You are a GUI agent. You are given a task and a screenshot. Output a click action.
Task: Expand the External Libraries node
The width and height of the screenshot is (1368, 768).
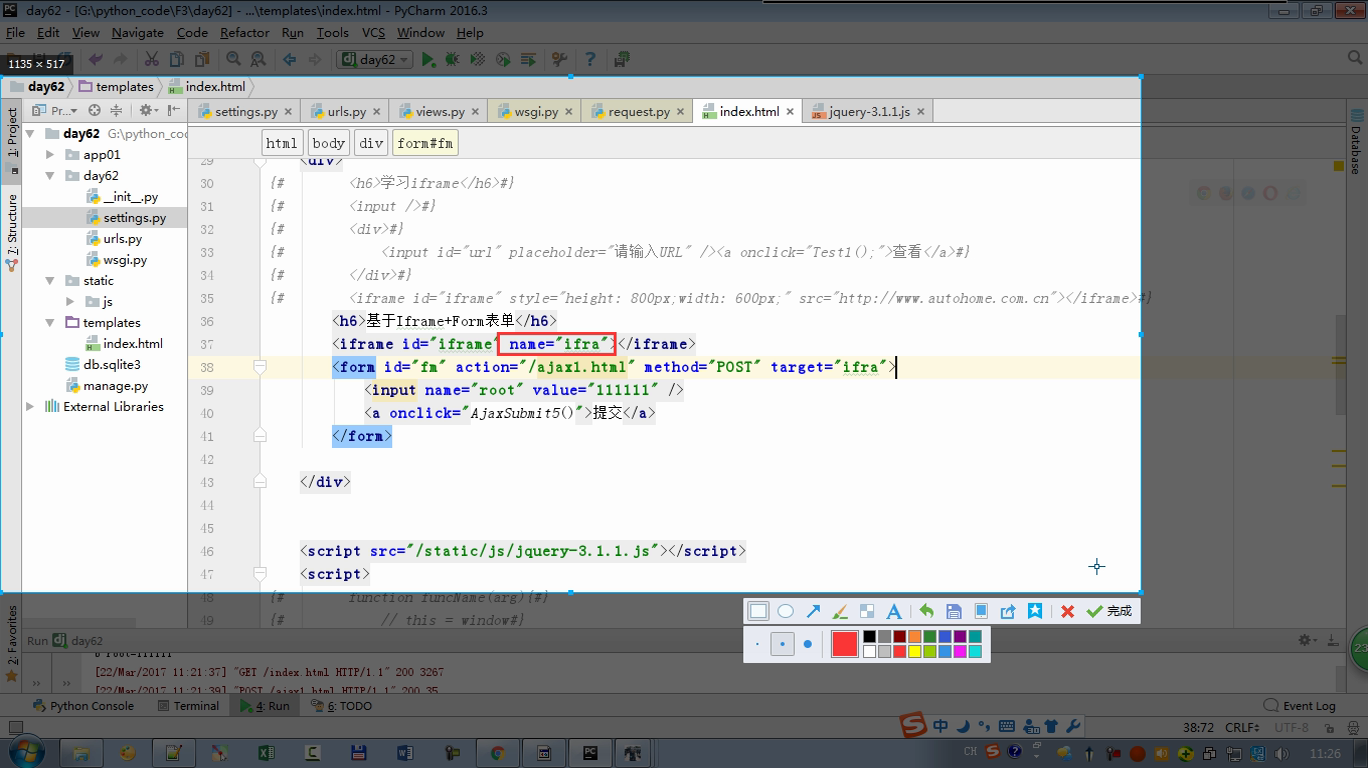[30, 407]
